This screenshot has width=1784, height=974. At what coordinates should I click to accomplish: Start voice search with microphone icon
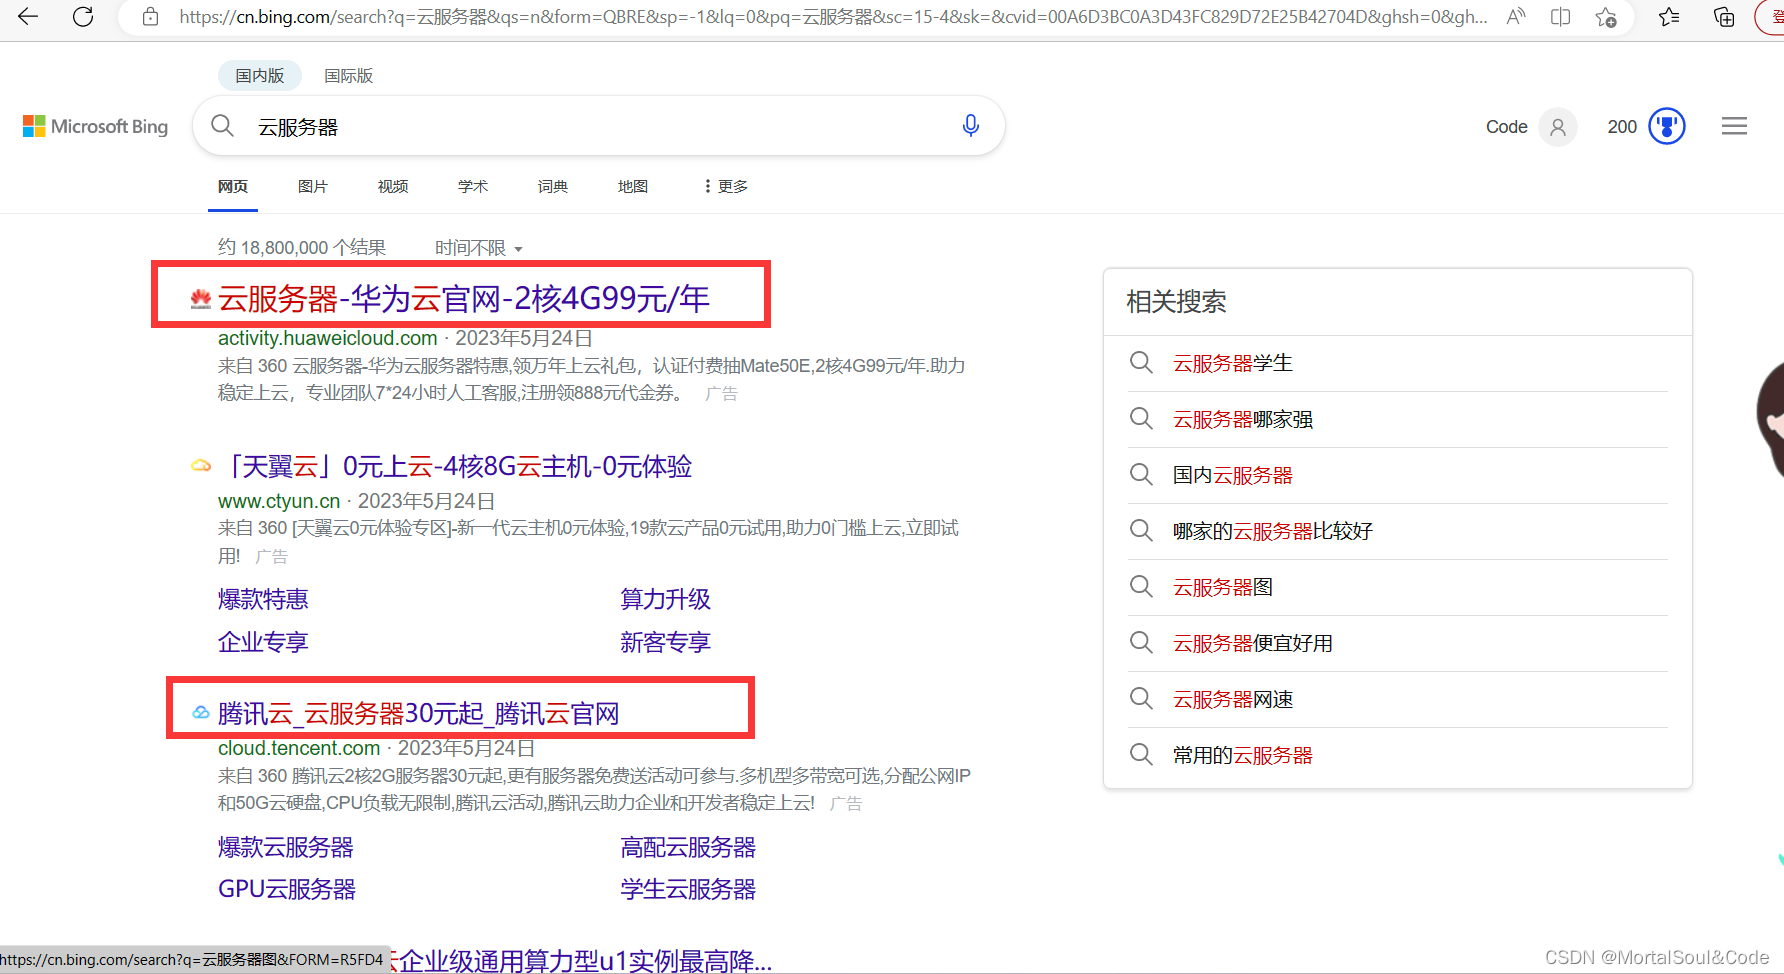tap(970, 126)
